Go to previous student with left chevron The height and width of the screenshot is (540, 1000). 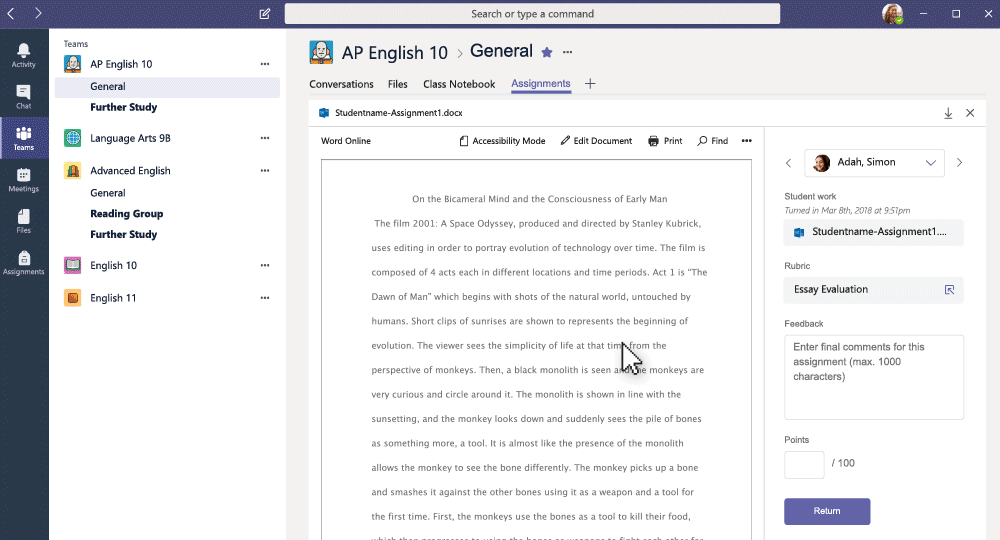click(x=788, y=163)
